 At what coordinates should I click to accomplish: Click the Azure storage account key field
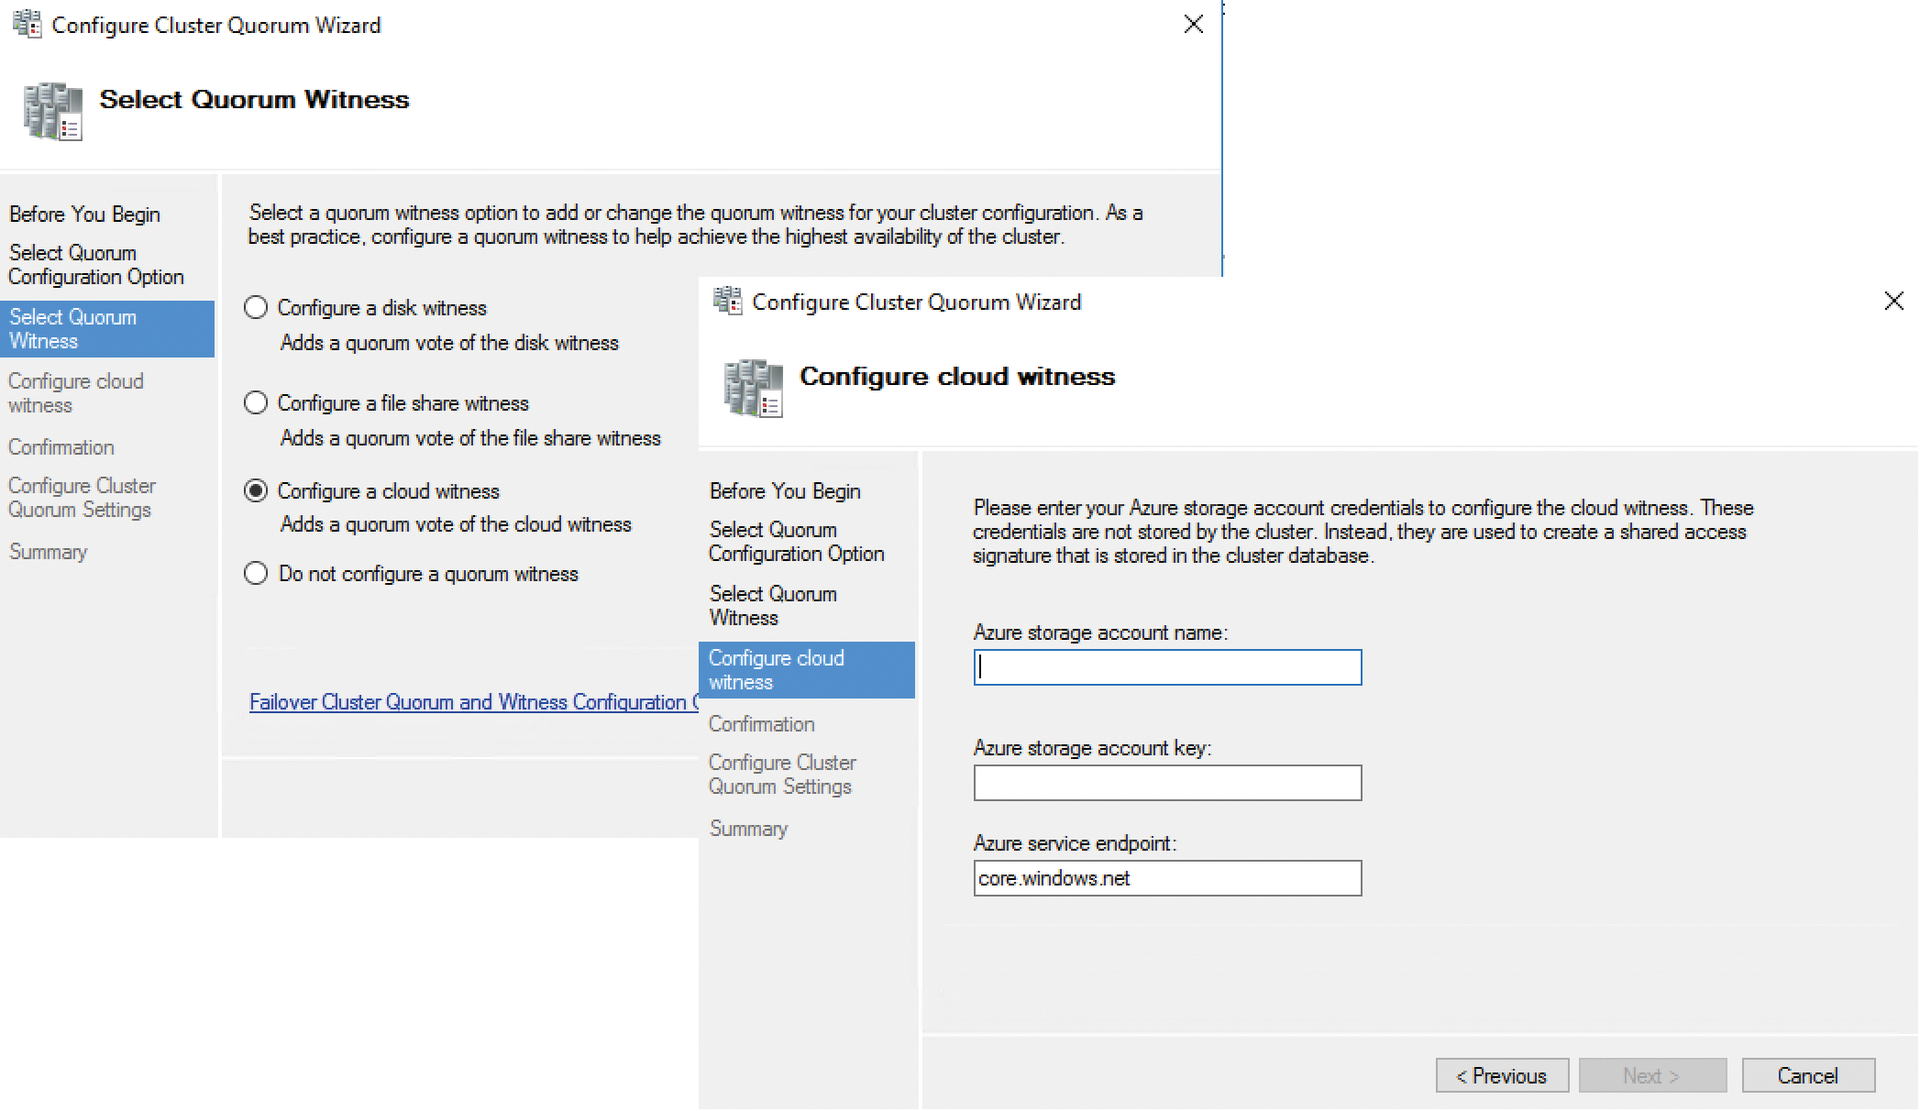coord(1165,782)
